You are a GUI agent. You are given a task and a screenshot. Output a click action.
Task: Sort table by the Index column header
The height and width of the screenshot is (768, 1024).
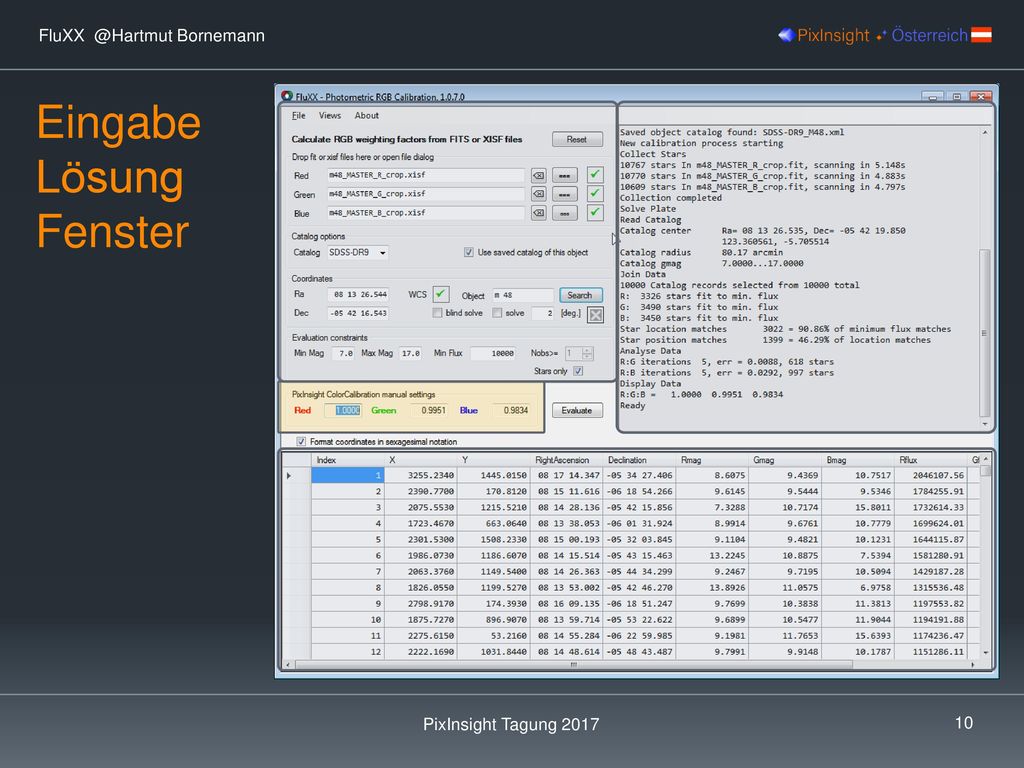coord(347,460)
